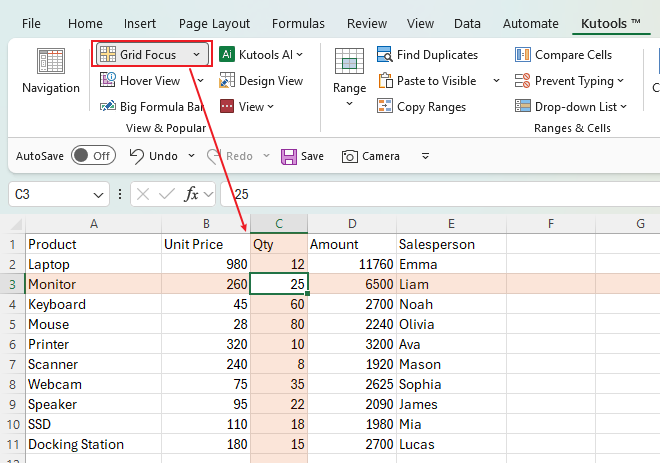660x463 pixels.
Task: Open Copy Ranges tool
Action: click(422, 106)
